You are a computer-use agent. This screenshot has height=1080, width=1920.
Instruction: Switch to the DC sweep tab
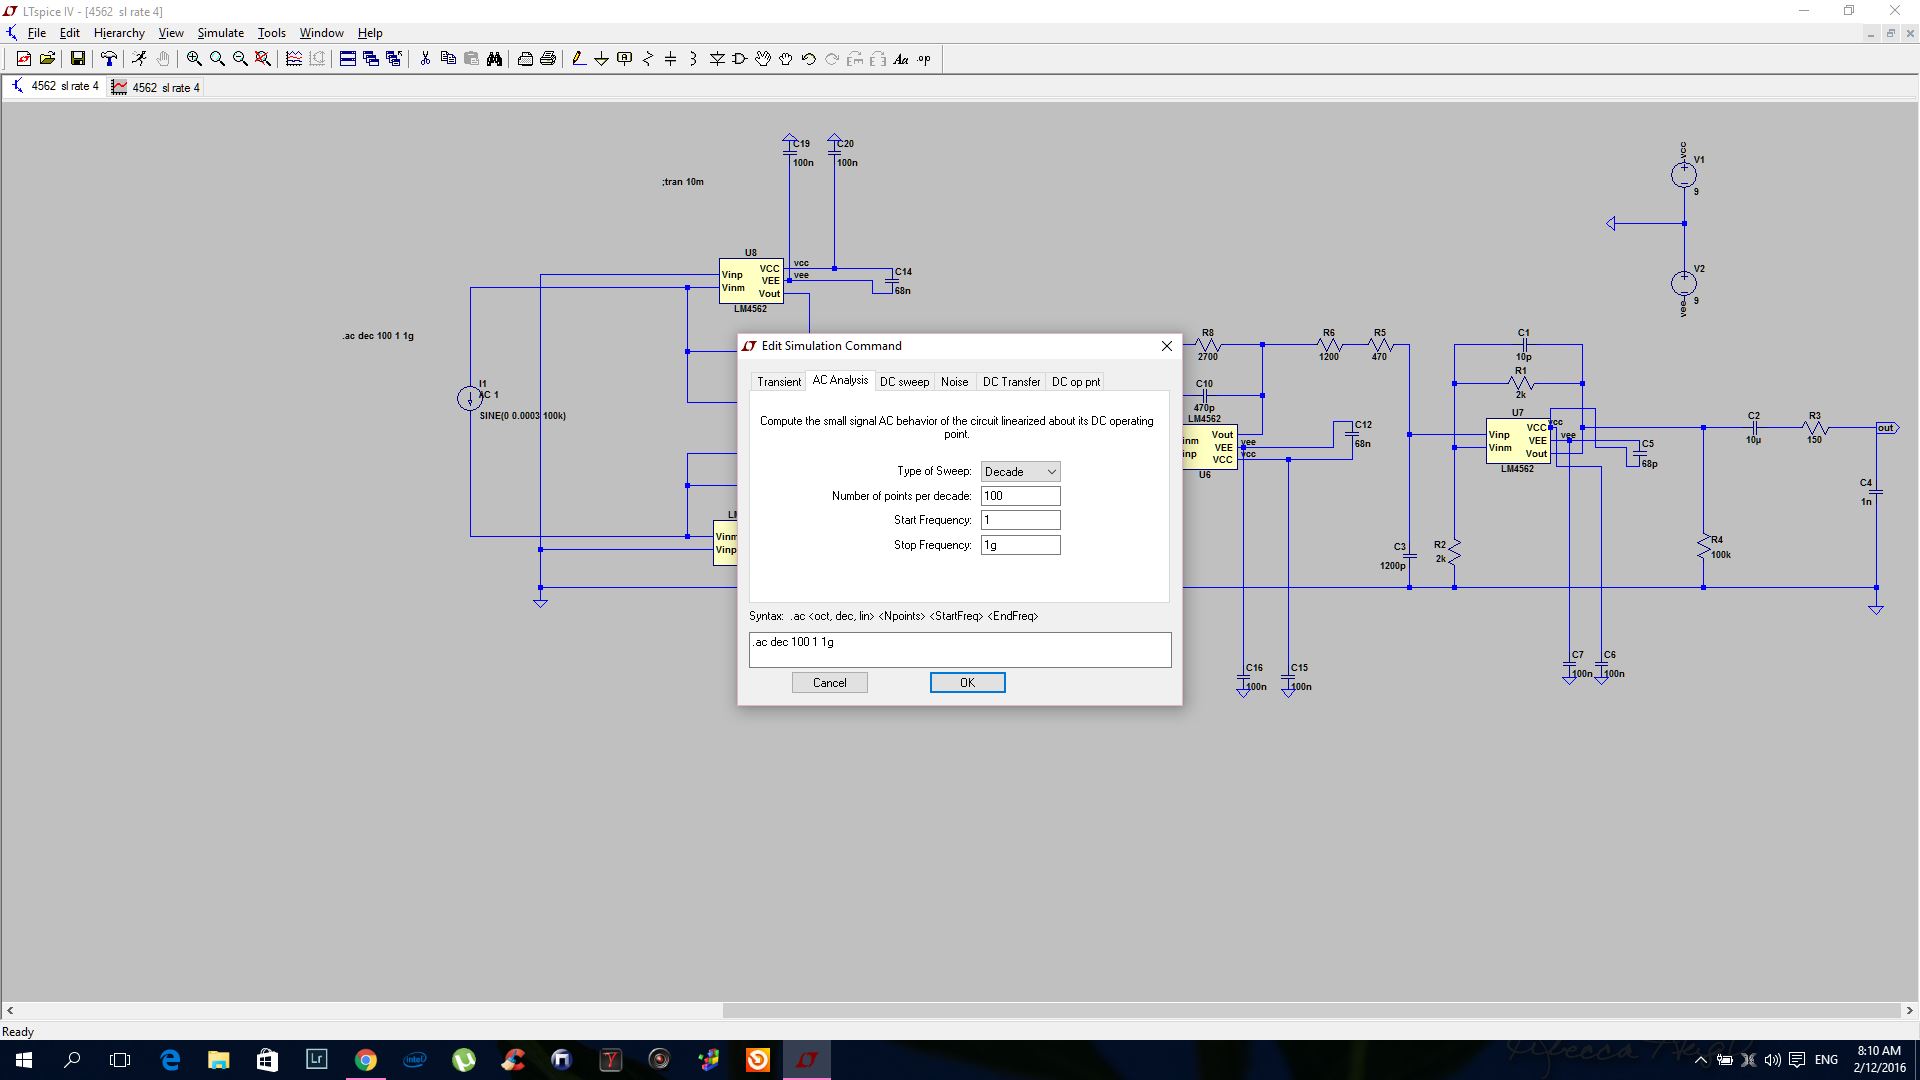tap(904, 382)
